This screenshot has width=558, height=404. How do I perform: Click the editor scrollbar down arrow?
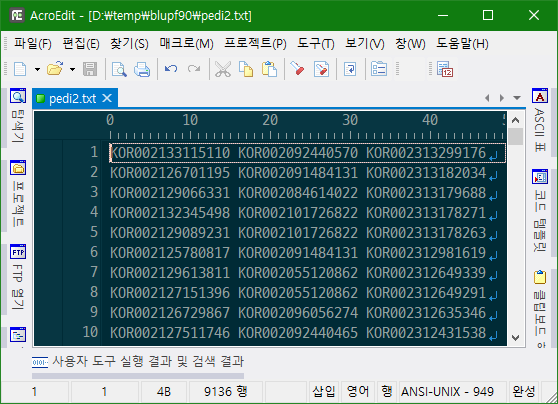[515, 337]
